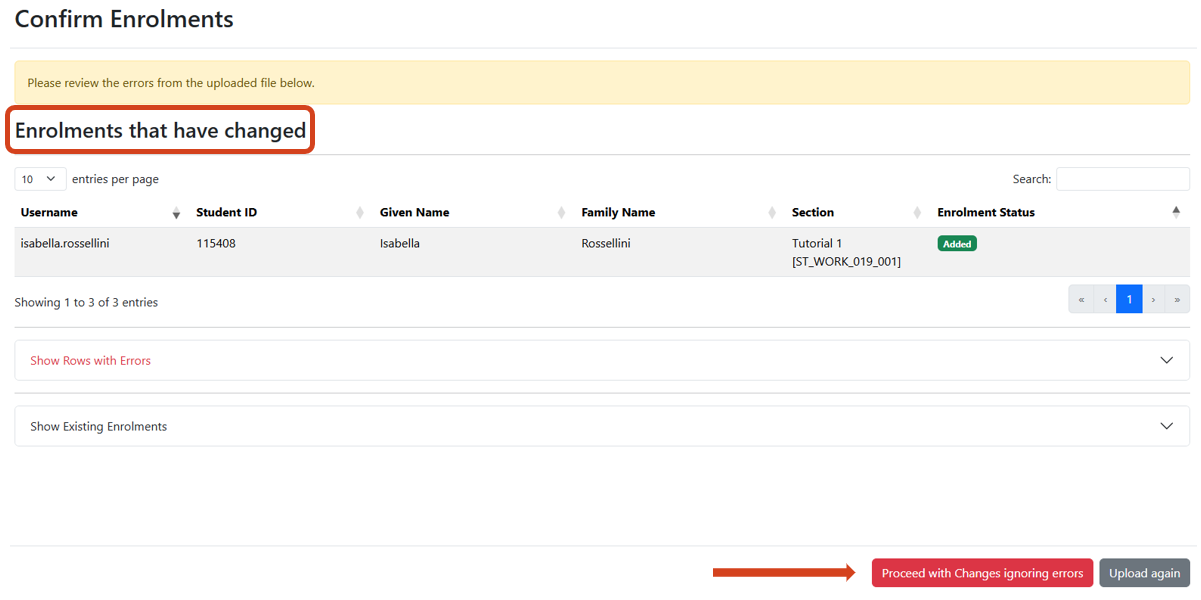Screen dimensions: 1201x600
Task: Sort table by Username column
Action: pyautogui.click(x=100, y=212)
